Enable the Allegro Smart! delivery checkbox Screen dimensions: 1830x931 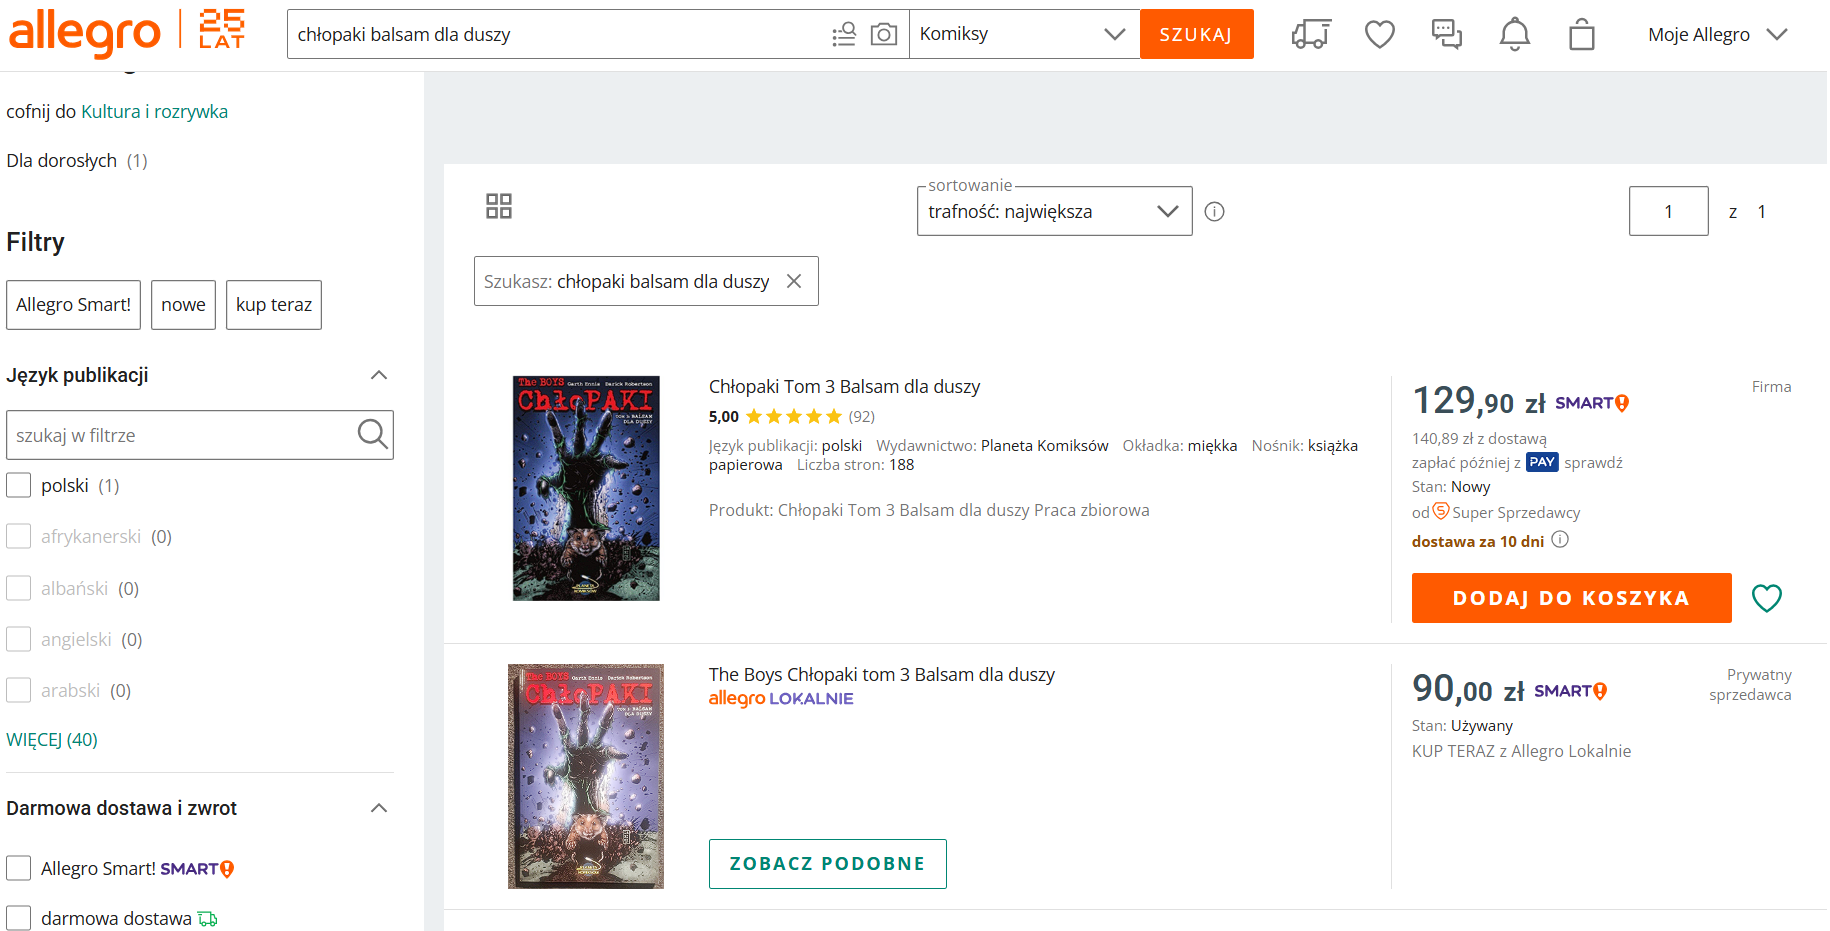(x=19, y=868)
